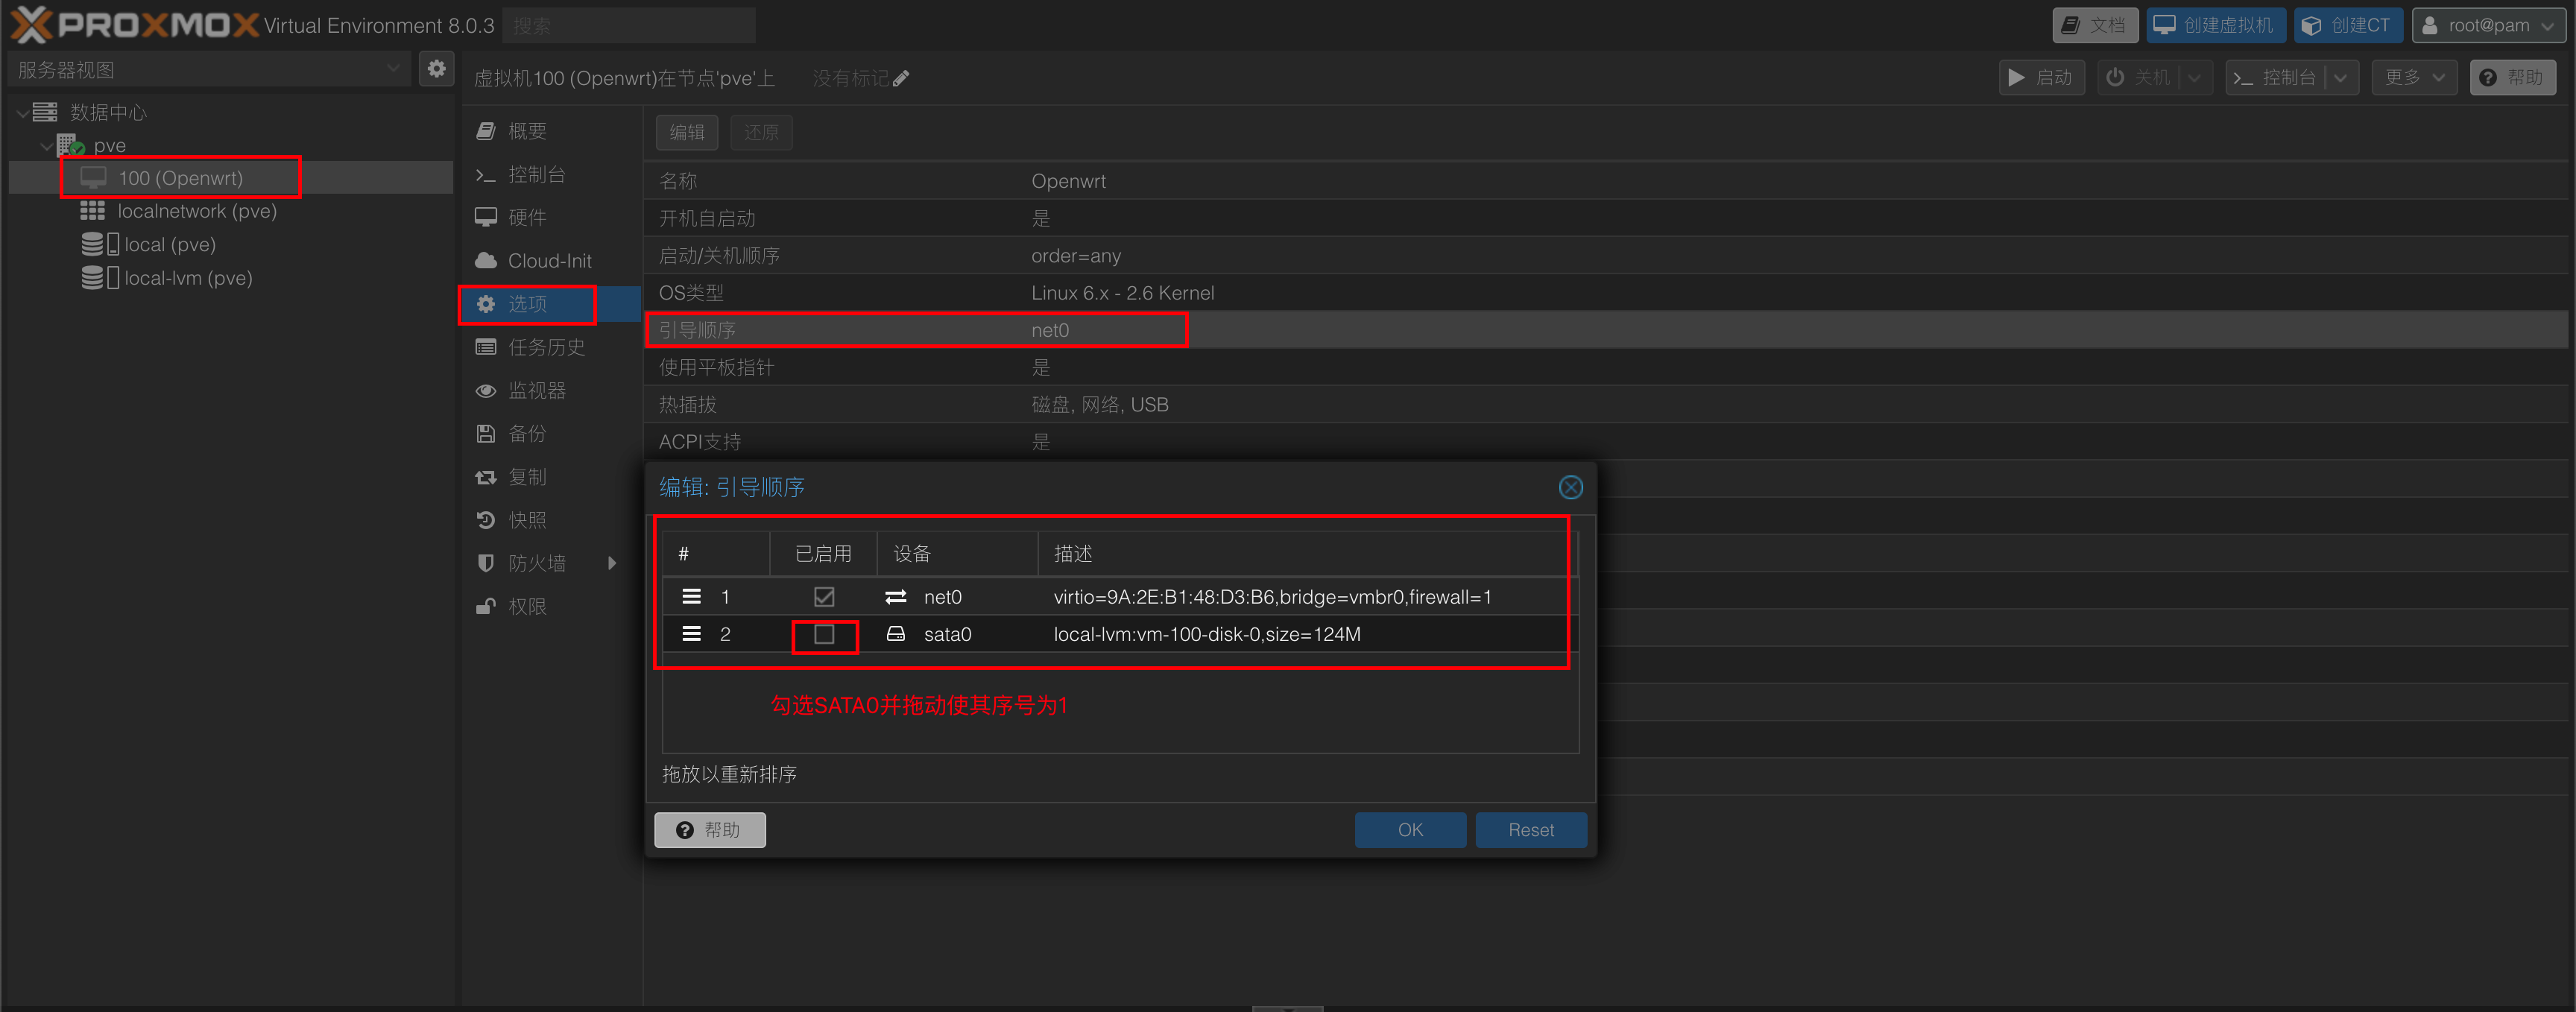Click 帮助 help in dialog
The image size is (2576, 1012).
point(710,830)
